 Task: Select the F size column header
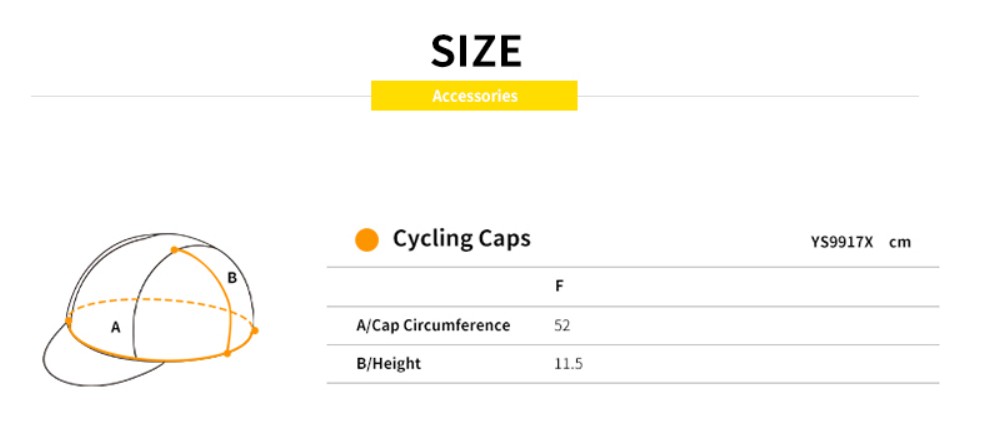(x=559, y=286)
